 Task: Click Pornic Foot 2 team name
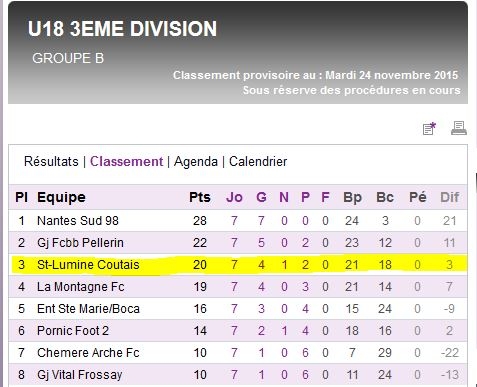(73, 331)
